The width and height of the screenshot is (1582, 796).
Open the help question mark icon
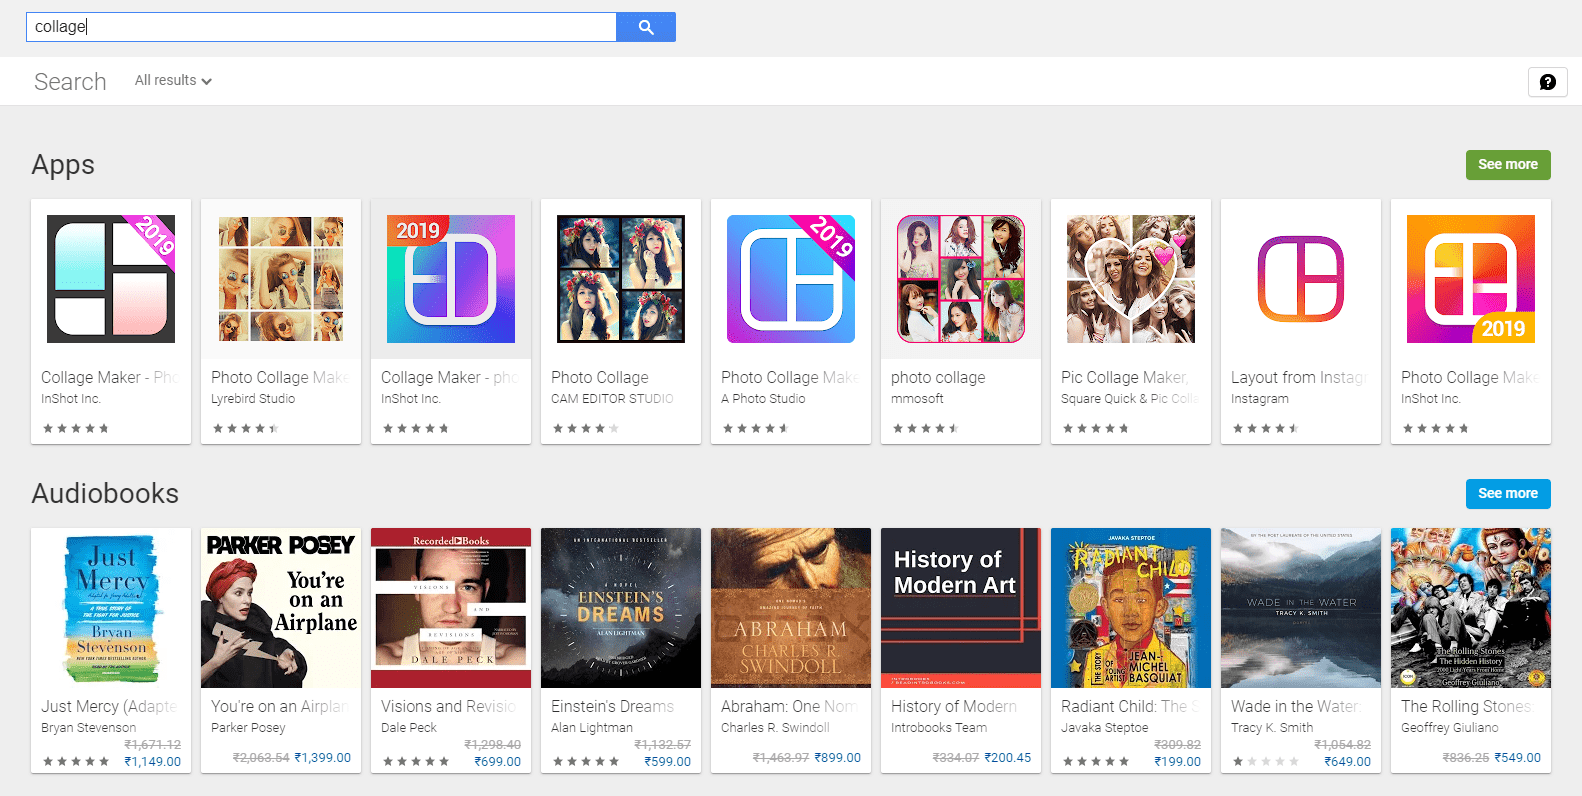click(x=1547, y=82)
